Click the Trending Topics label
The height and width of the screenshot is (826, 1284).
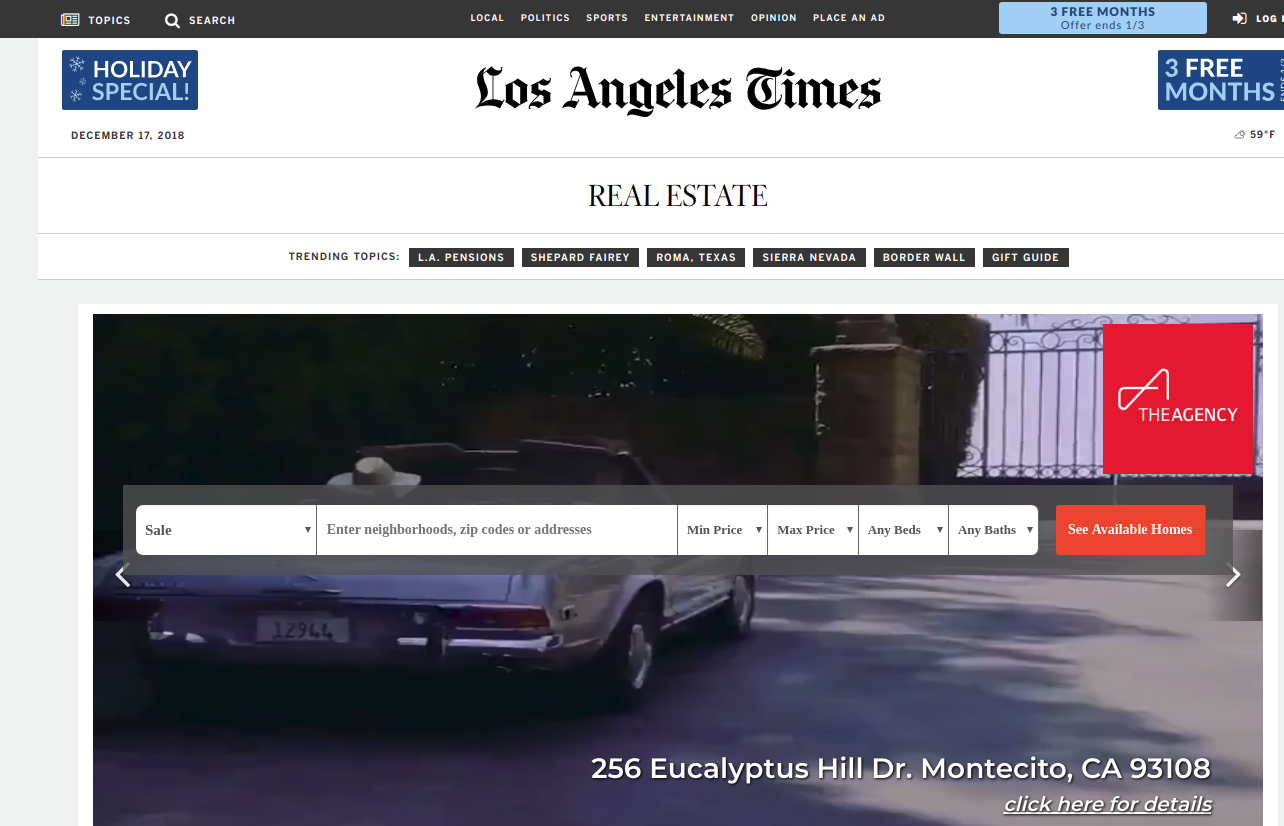[x=344, y=257]
